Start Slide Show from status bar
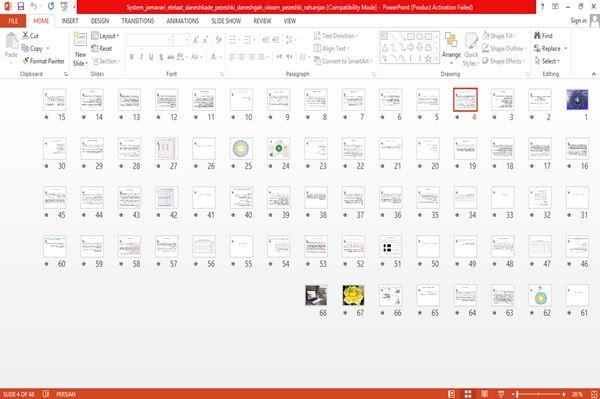600x399 pixels. [x=501, y=394]
